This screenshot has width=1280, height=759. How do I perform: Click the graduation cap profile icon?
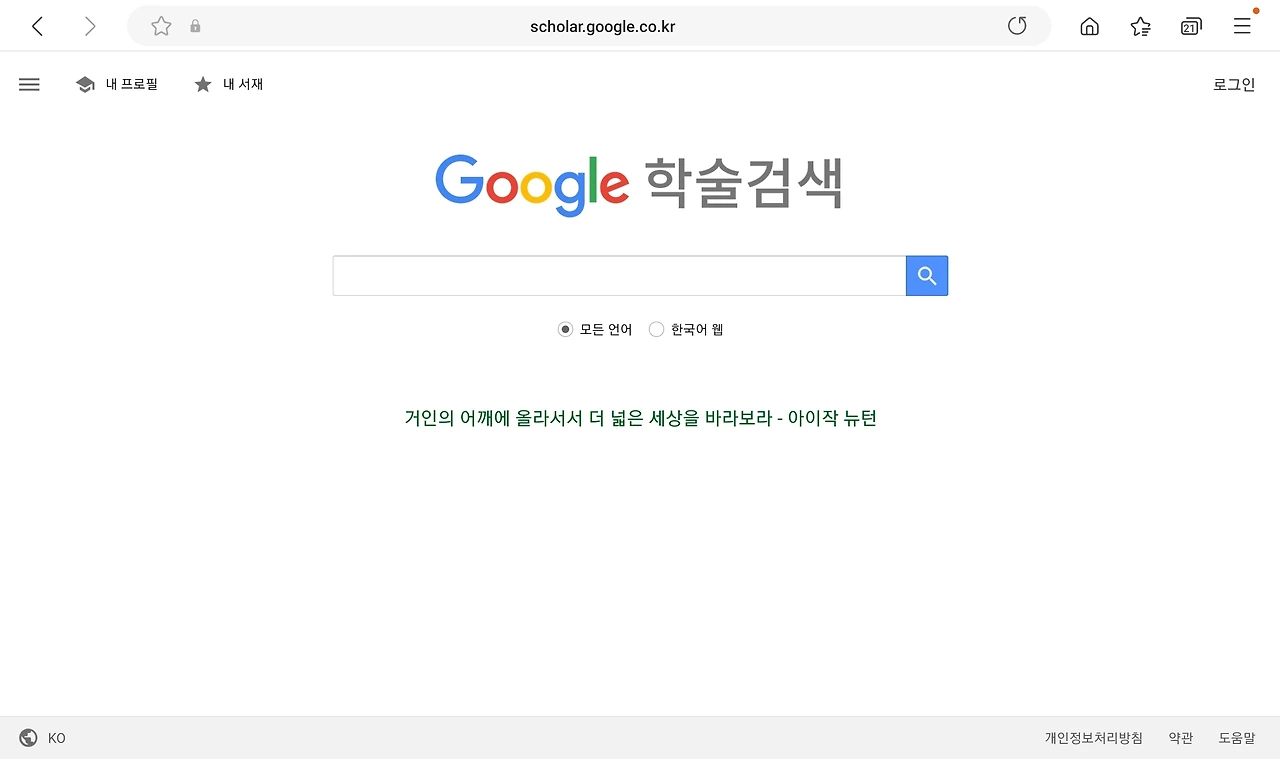[x=85, y=85]
